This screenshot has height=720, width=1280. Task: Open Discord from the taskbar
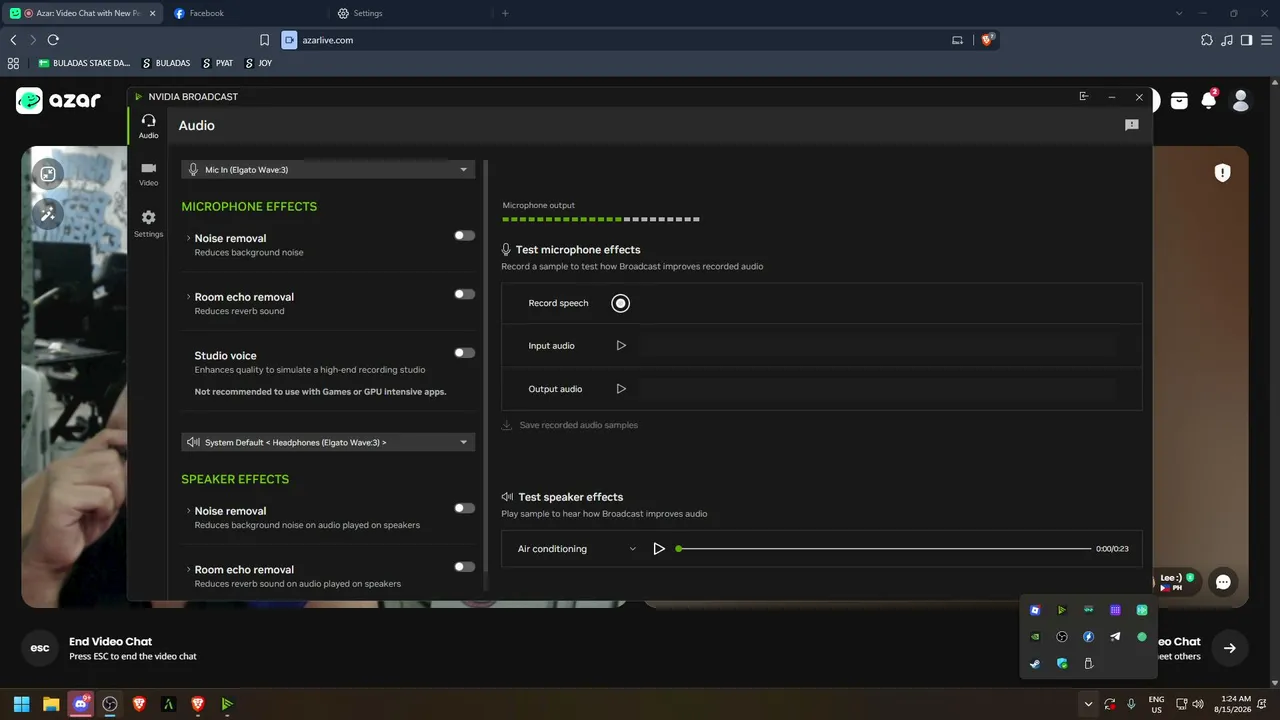point(81,704)
